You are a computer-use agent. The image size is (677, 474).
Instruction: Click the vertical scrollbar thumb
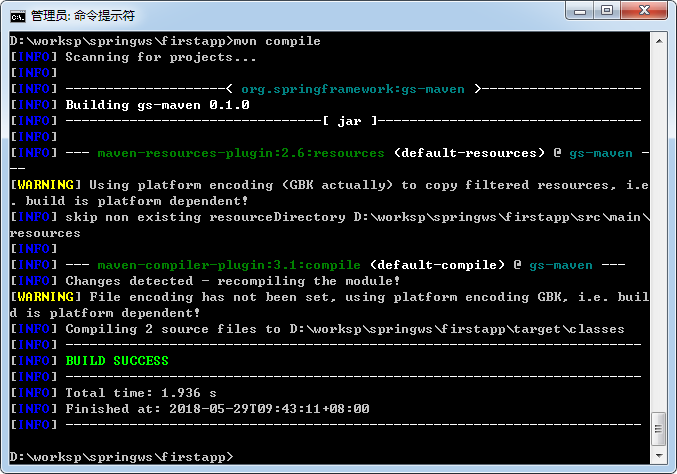click(659, 429)
